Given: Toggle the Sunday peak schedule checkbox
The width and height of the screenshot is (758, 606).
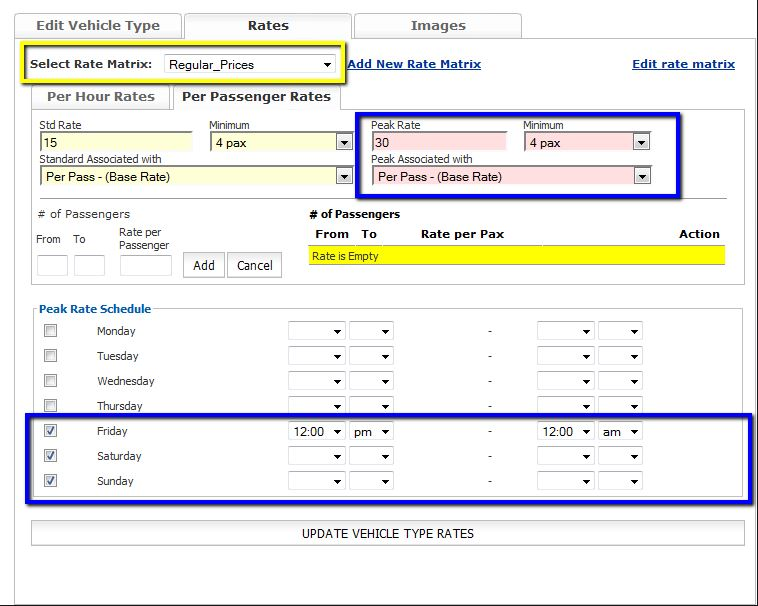Looking at the screenshot, I should click(51, 481).
